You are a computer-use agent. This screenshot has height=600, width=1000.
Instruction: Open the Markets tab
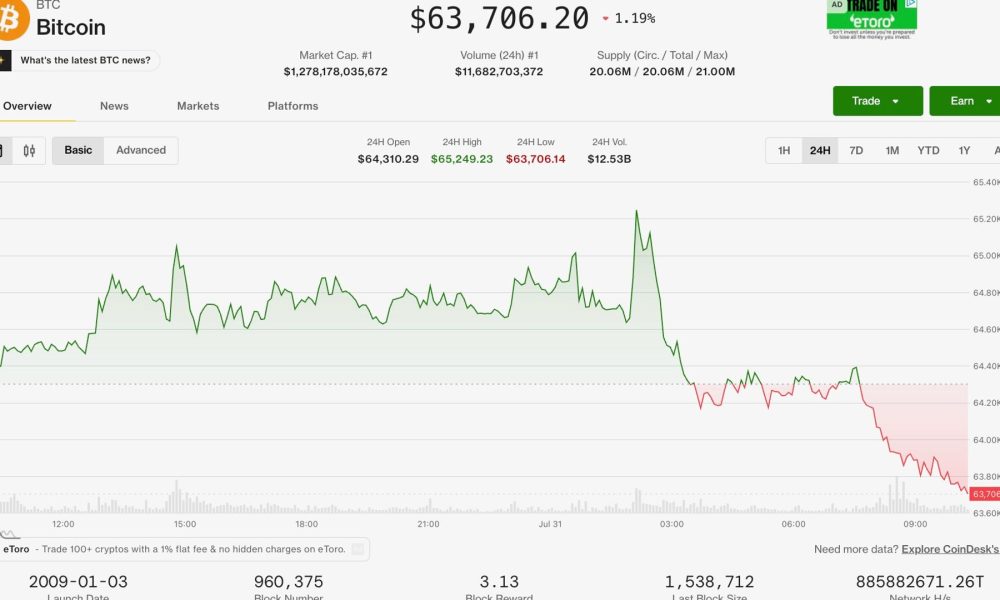pos(198,106)
